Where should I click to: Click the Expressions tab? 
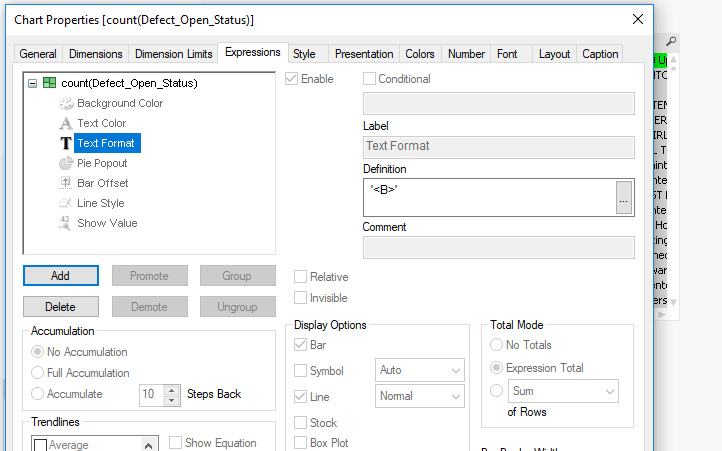click(252, 52)
